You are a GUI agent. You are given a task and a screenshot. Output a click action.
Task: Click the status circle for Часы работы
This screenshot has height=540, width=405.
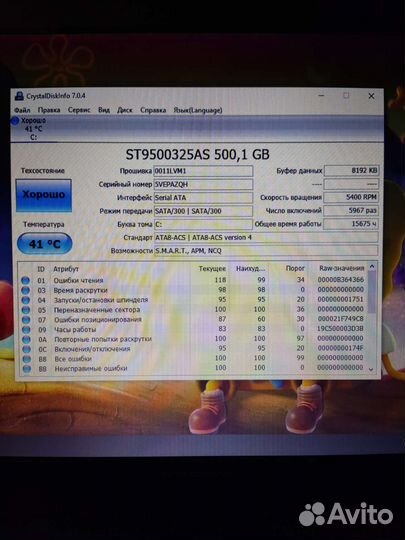tap(26, 330)
